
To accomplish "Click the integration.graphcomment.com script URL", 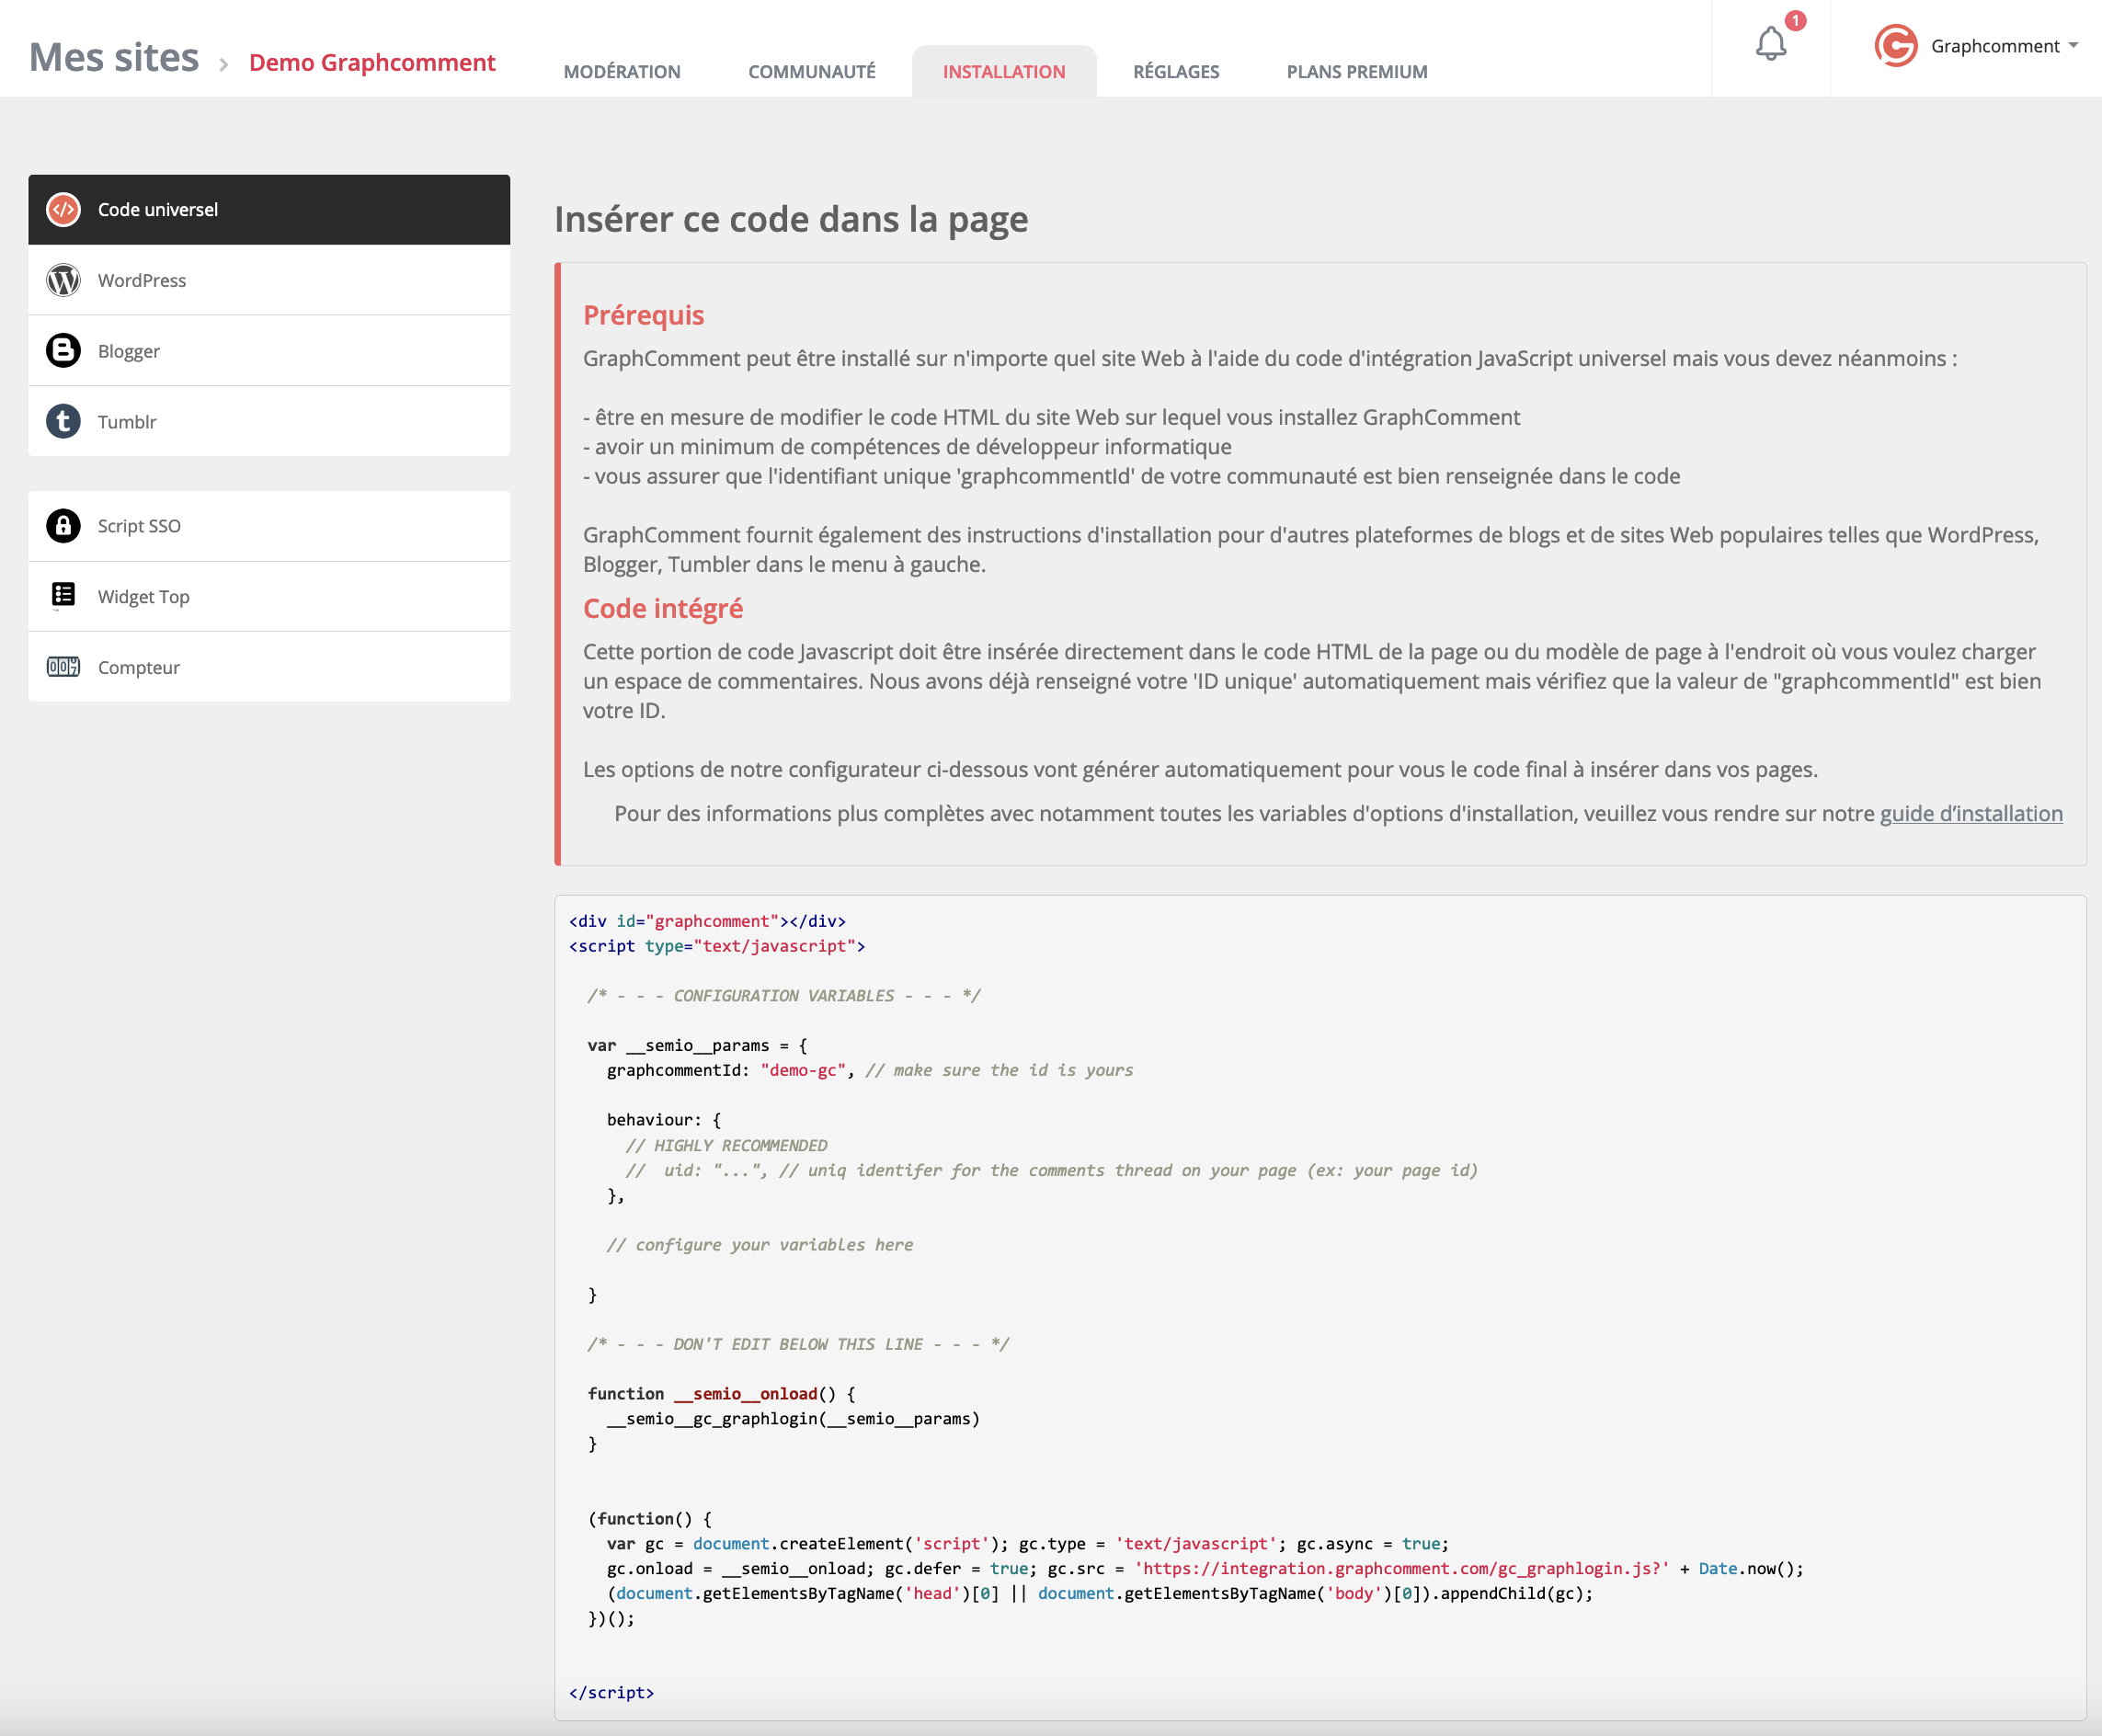I will click(1401, 1568).
